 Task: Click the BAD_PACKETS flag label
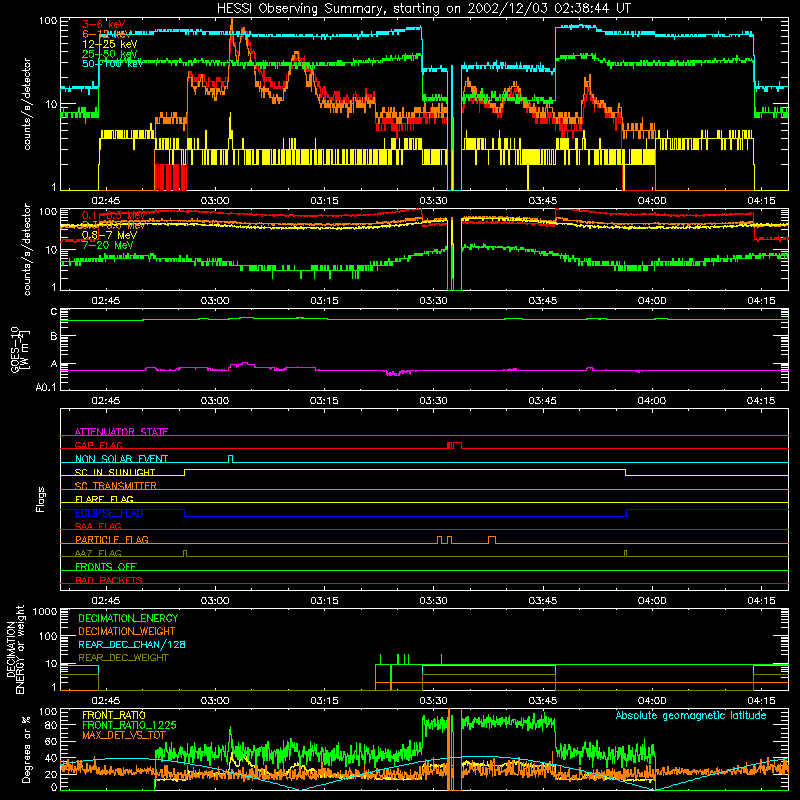pyautogui.click(x=109, y=580)
